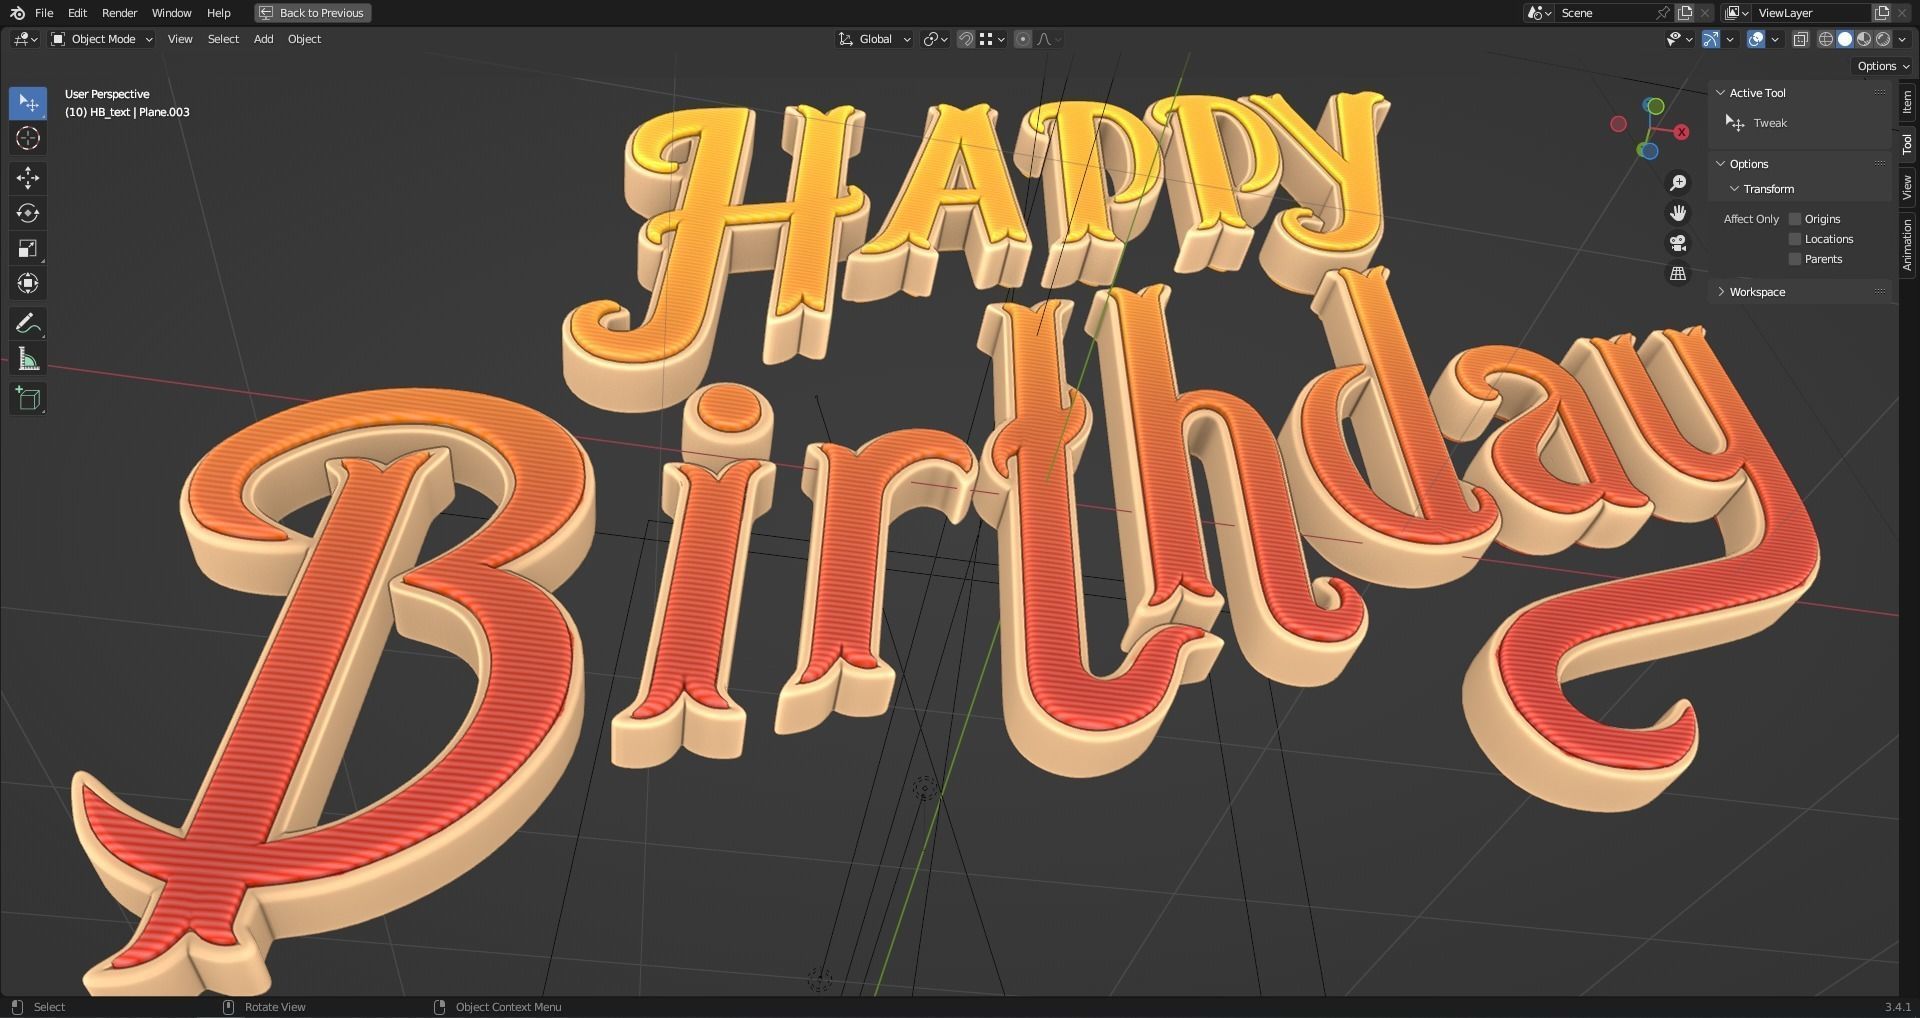
Task: Click the zoom icon in the viewport
Action: [x=1679, y=182]
